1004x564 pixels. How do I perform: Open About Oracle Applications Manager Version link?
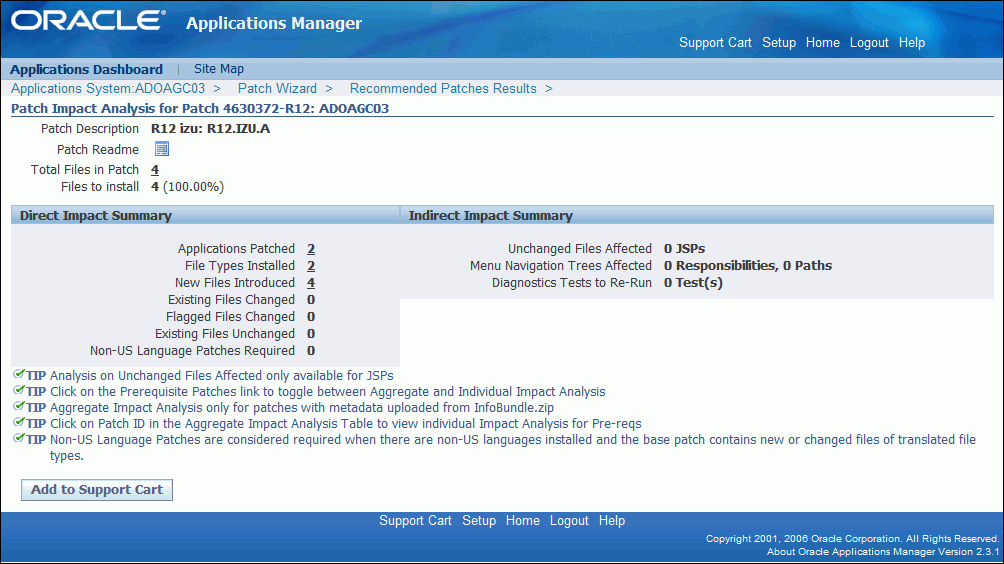tap(883, 552)
